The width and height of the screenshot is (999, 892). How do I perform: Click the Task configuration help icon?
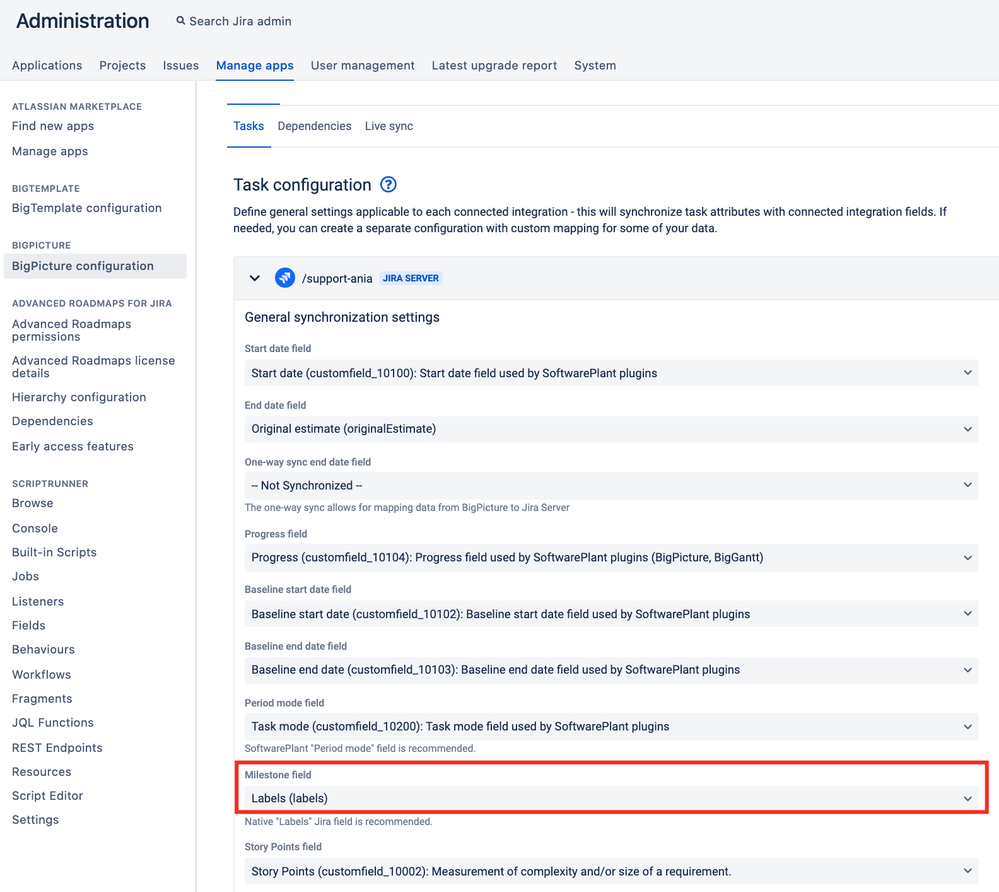[x=388, y=185]
